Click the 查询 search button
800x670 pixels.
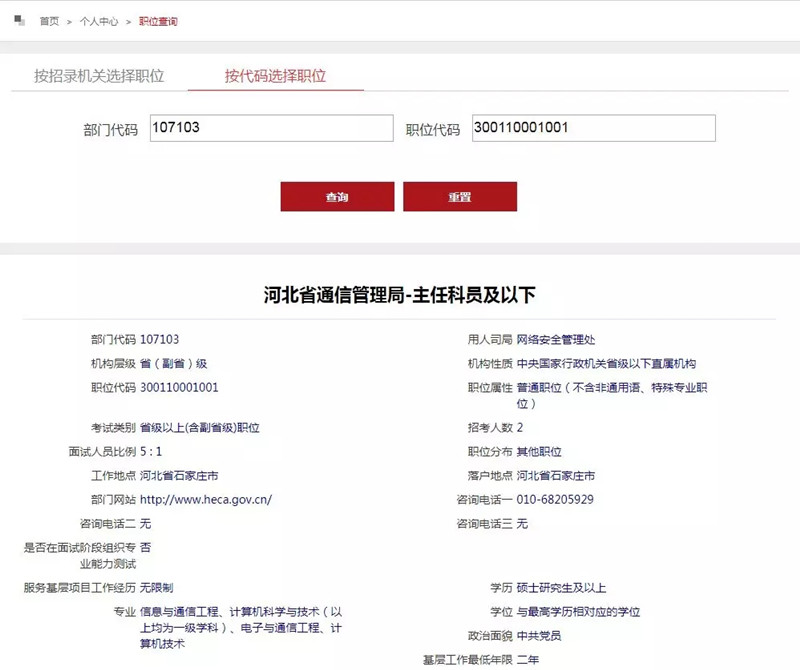337,196
